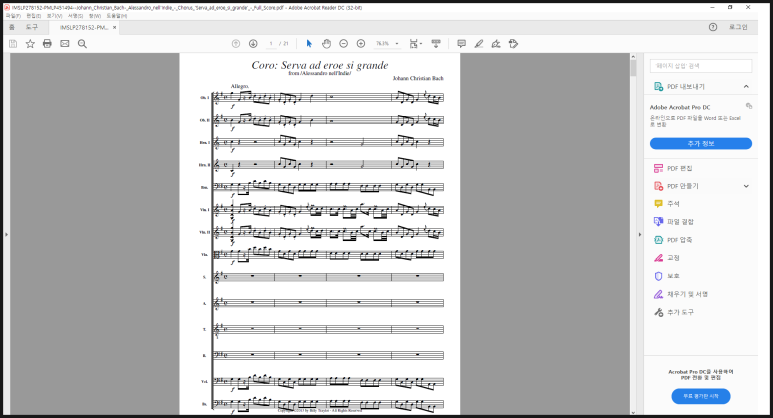The height and width of the screenshot is (418, 773).
Task: Click the Save file icon
Action: tap(13, 44)
